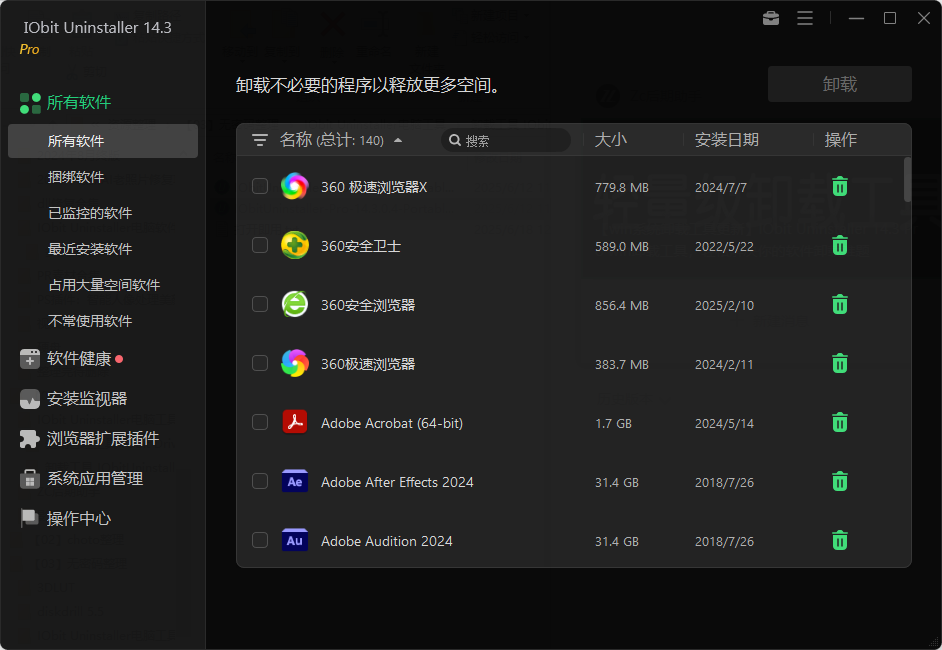Tick checkbox for Adobe After Effects 2024
The width and height of the screenshot is (942, 650).
point(260,481)
